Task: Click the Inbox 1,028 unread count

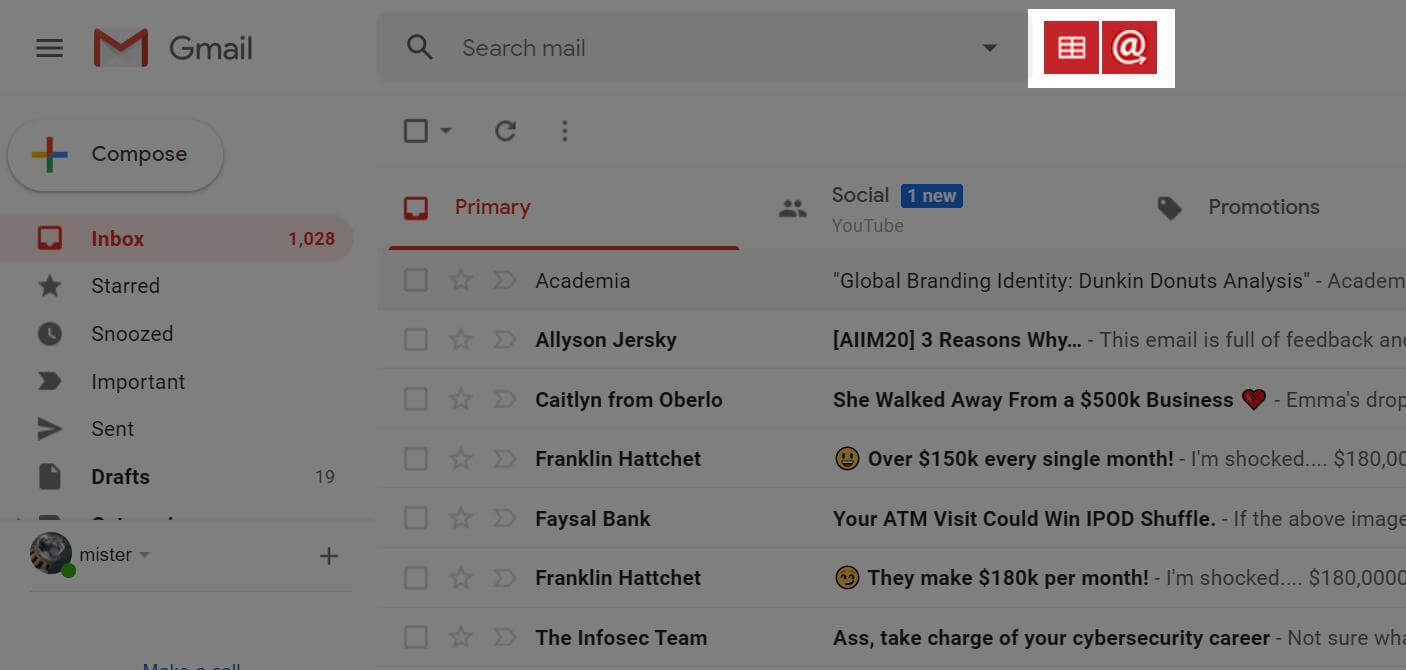Action: click(x=311, y=239)
